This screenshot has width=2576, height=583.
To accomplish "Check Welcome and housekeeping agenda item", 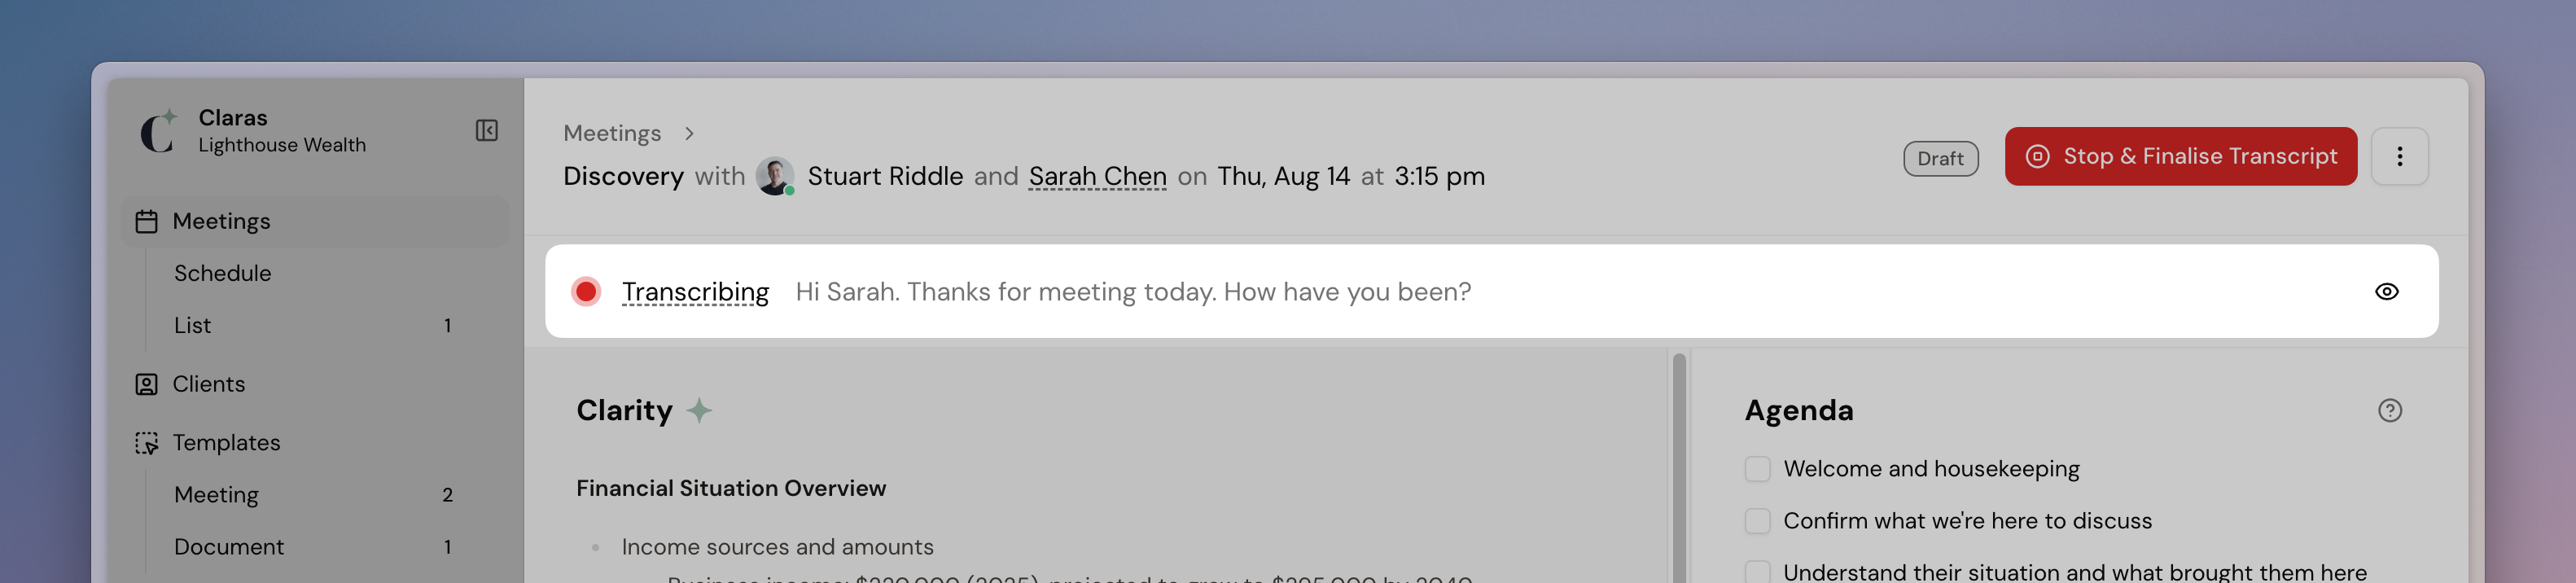I will coord(1757,469).
